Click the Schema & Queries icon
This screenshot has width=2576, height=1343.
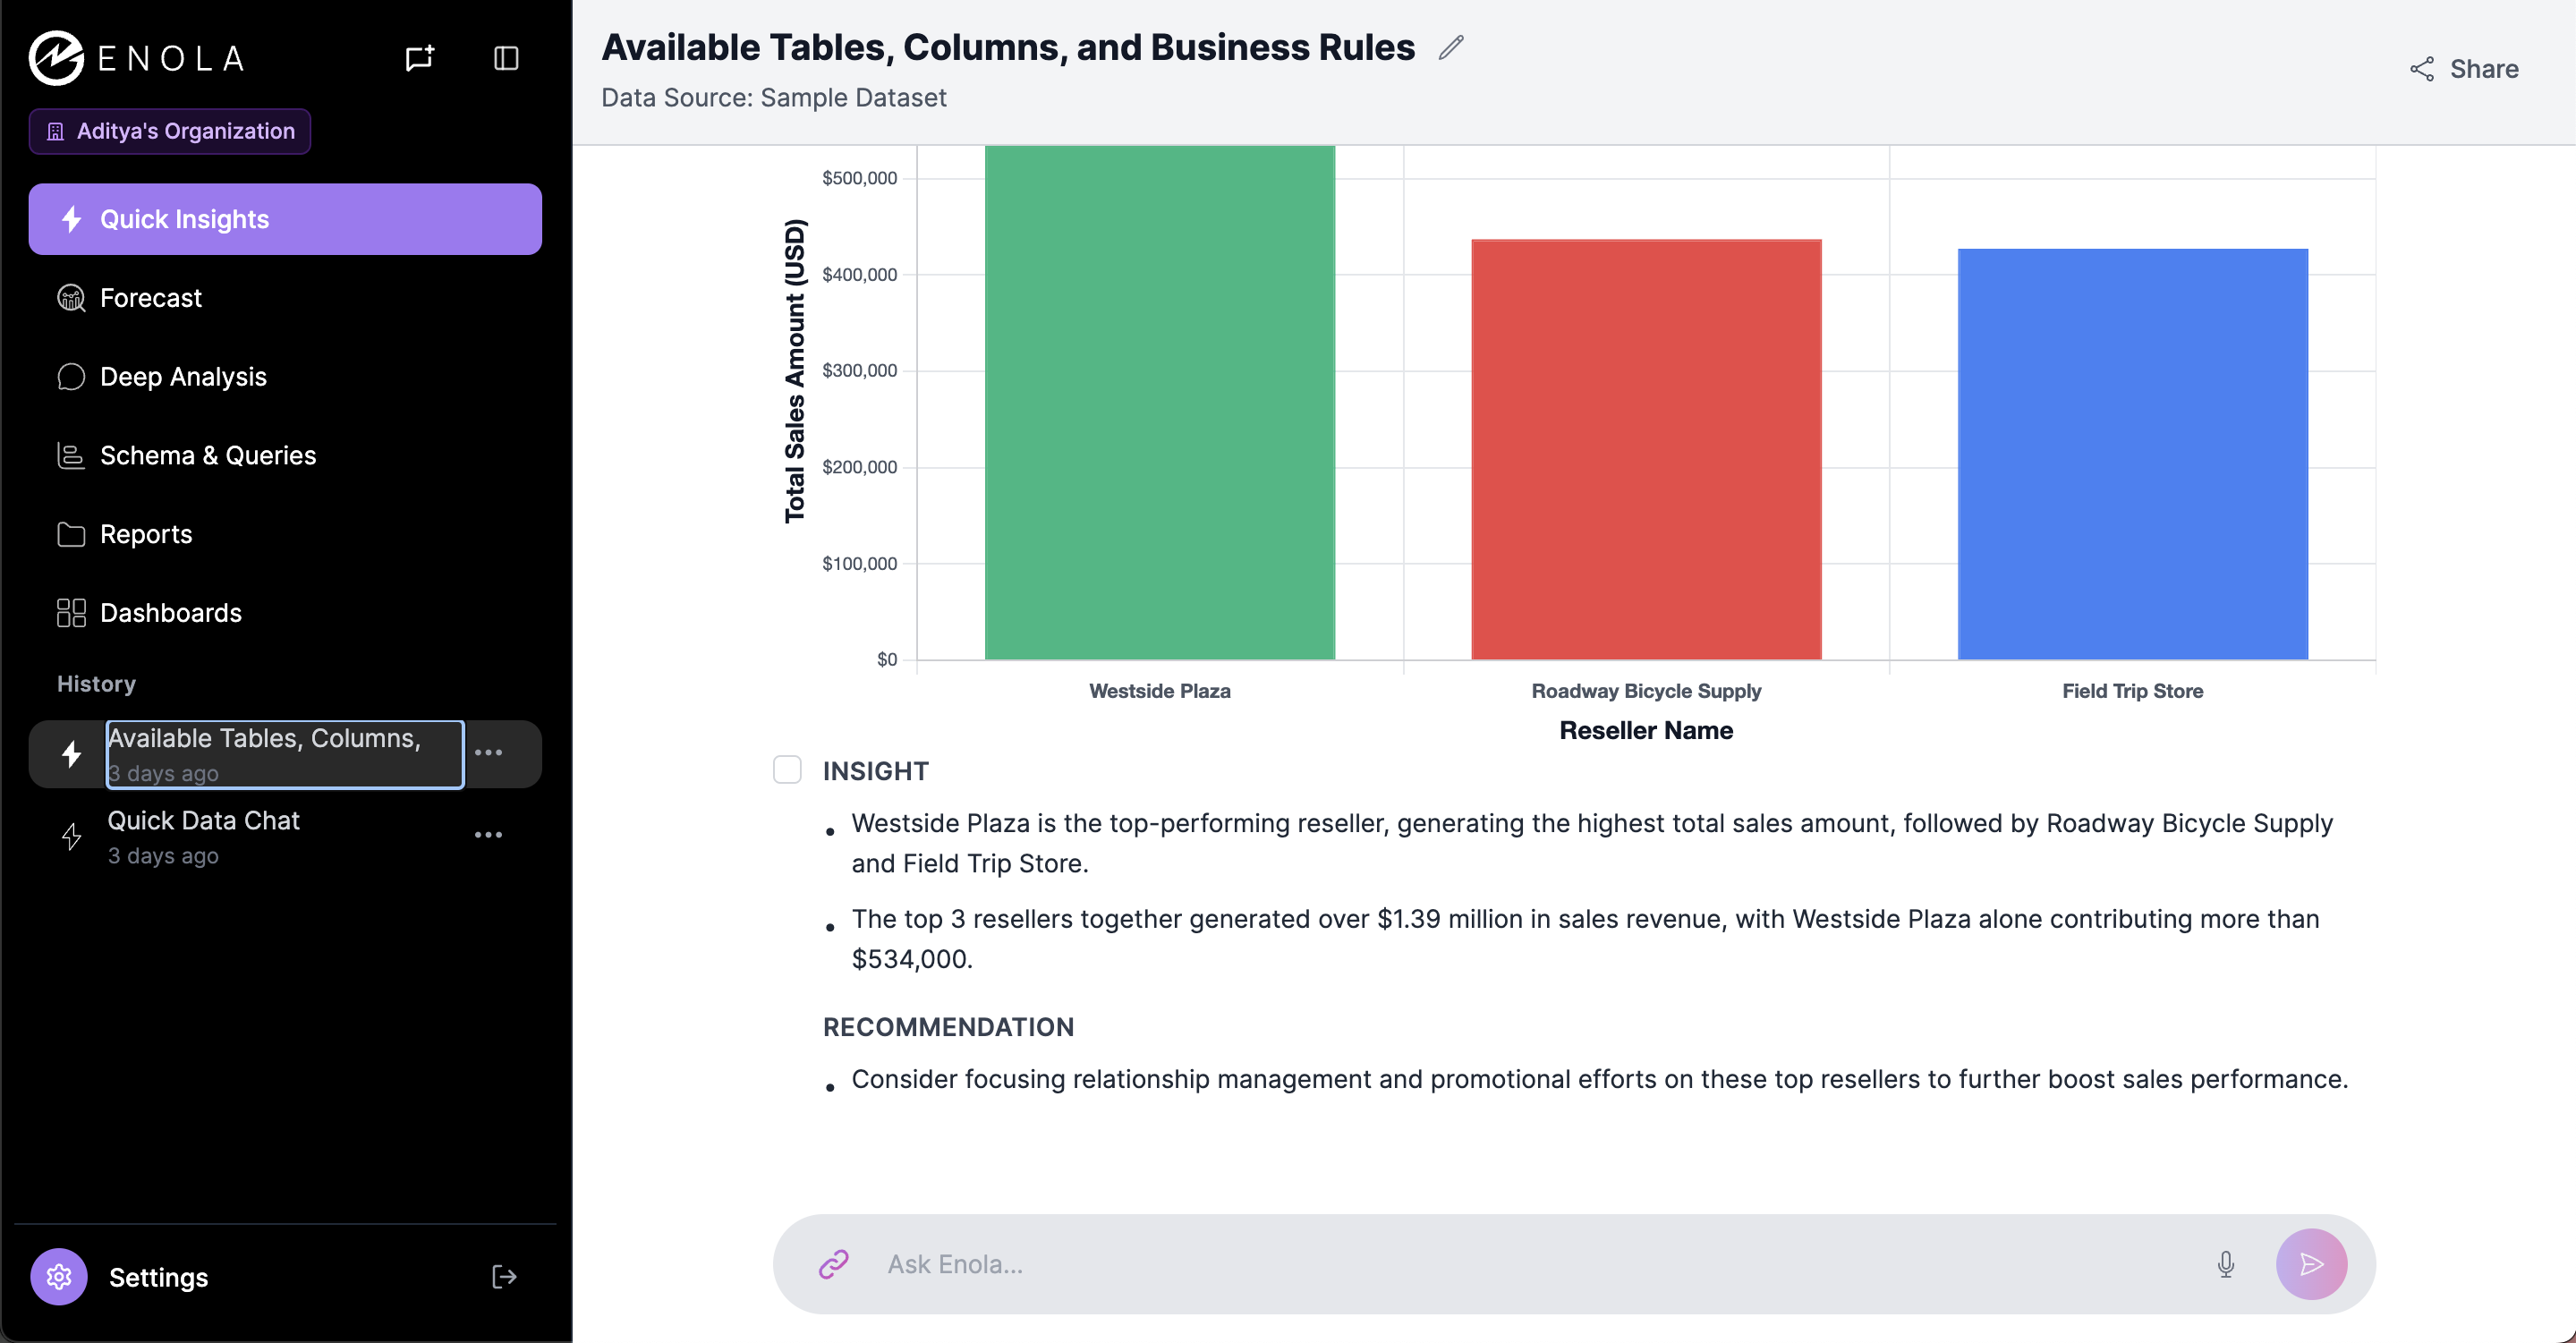[71, 455]
